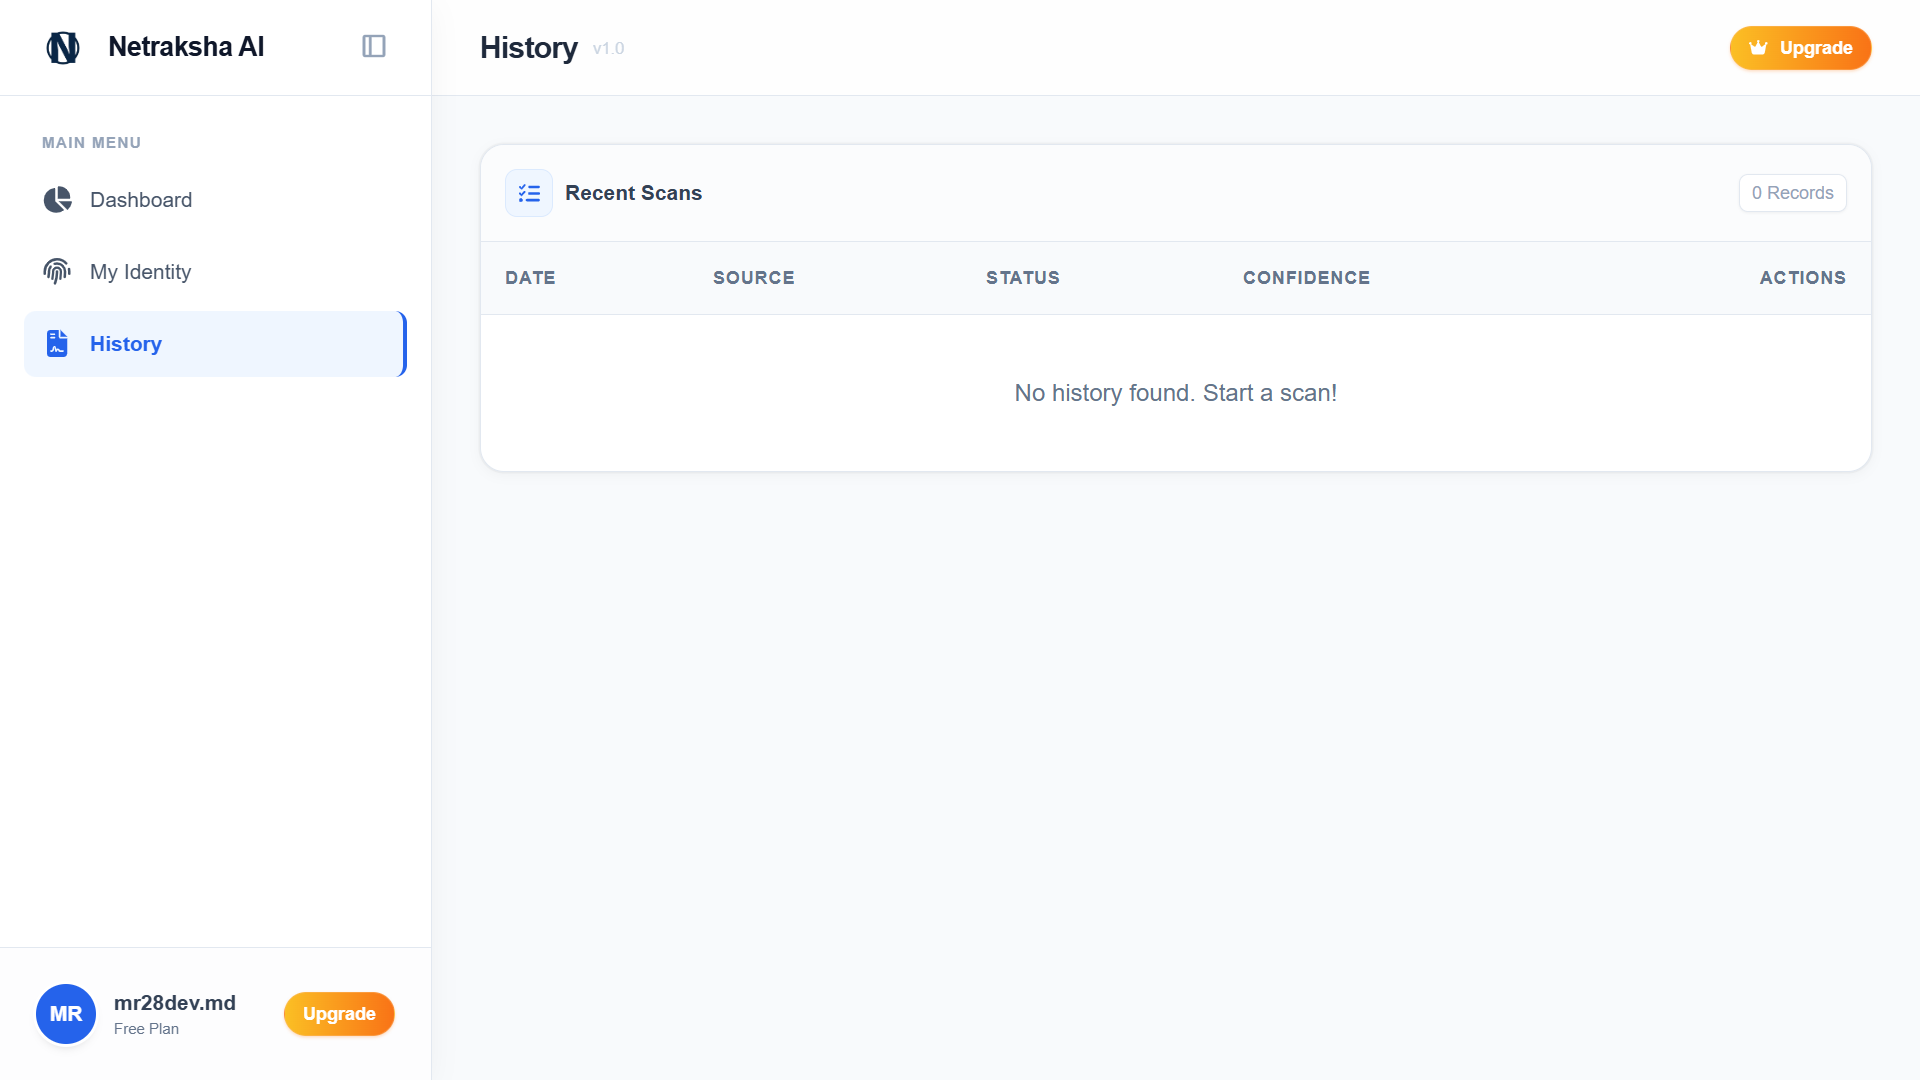
Task: Click the Netraksha AI brand name
Action: pos(186,47)
